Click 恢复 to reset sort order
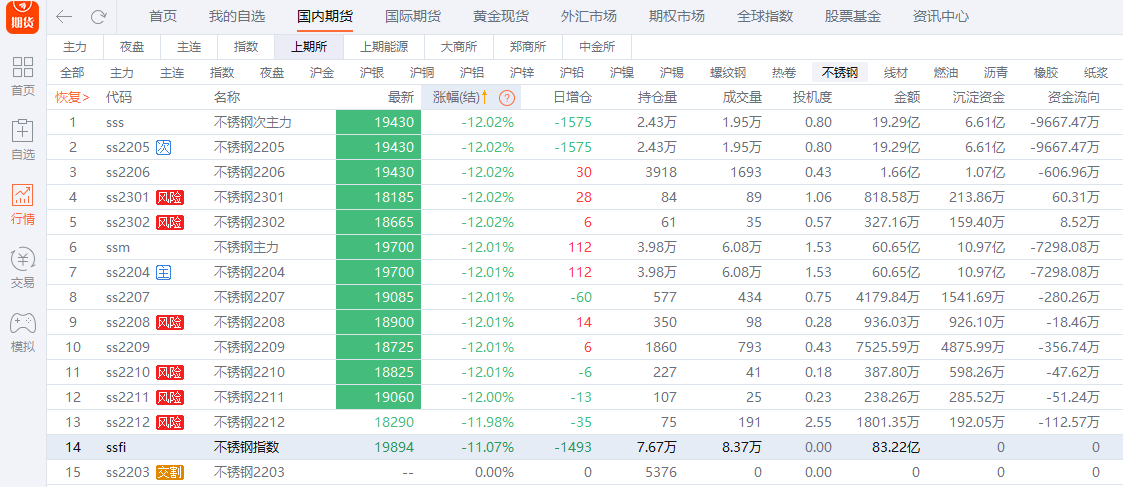 pyautogui.click(x=71, y=98)
